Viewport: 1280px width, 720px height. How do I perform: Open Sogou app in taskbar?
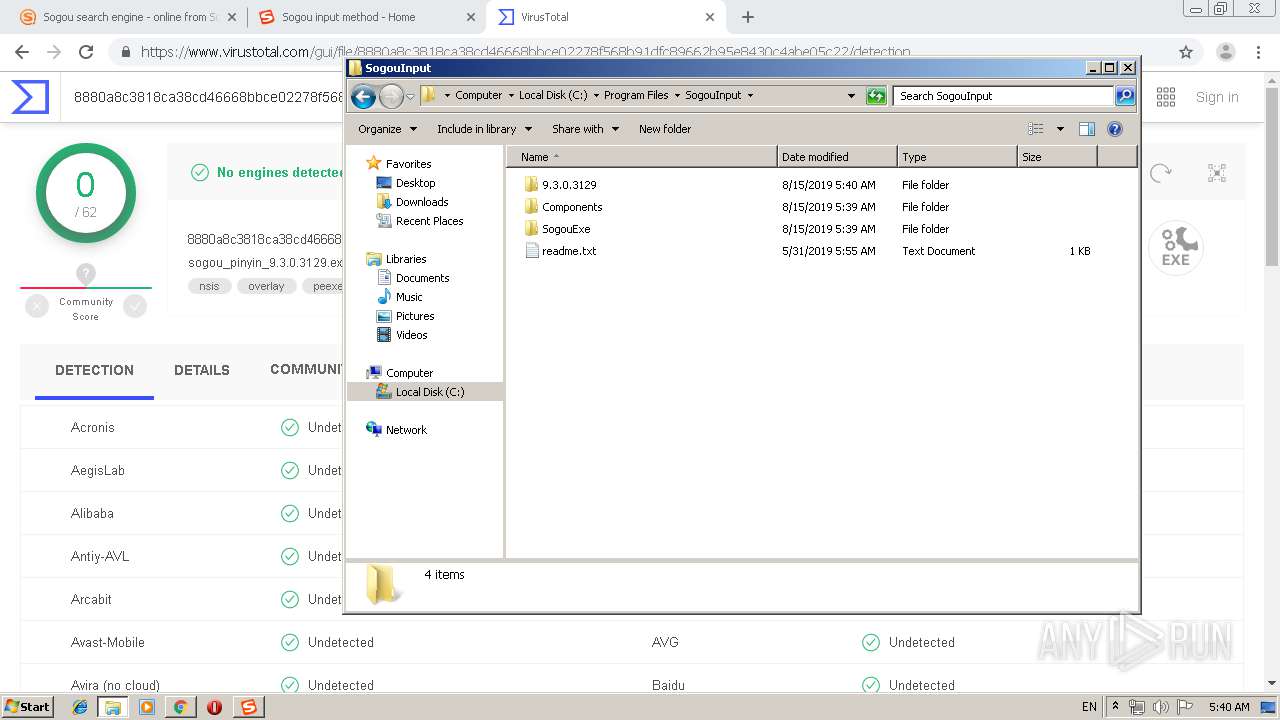[248, 707]
